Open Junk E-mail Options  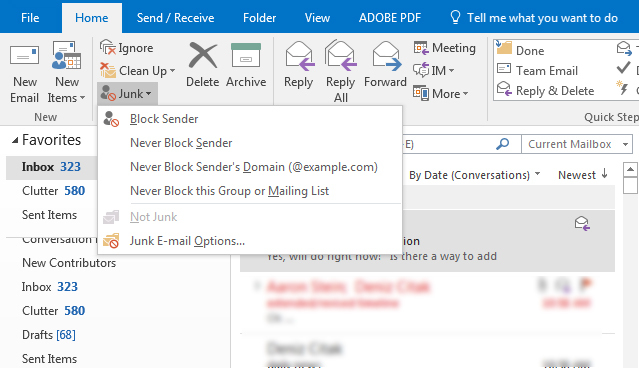click(249, 241)
